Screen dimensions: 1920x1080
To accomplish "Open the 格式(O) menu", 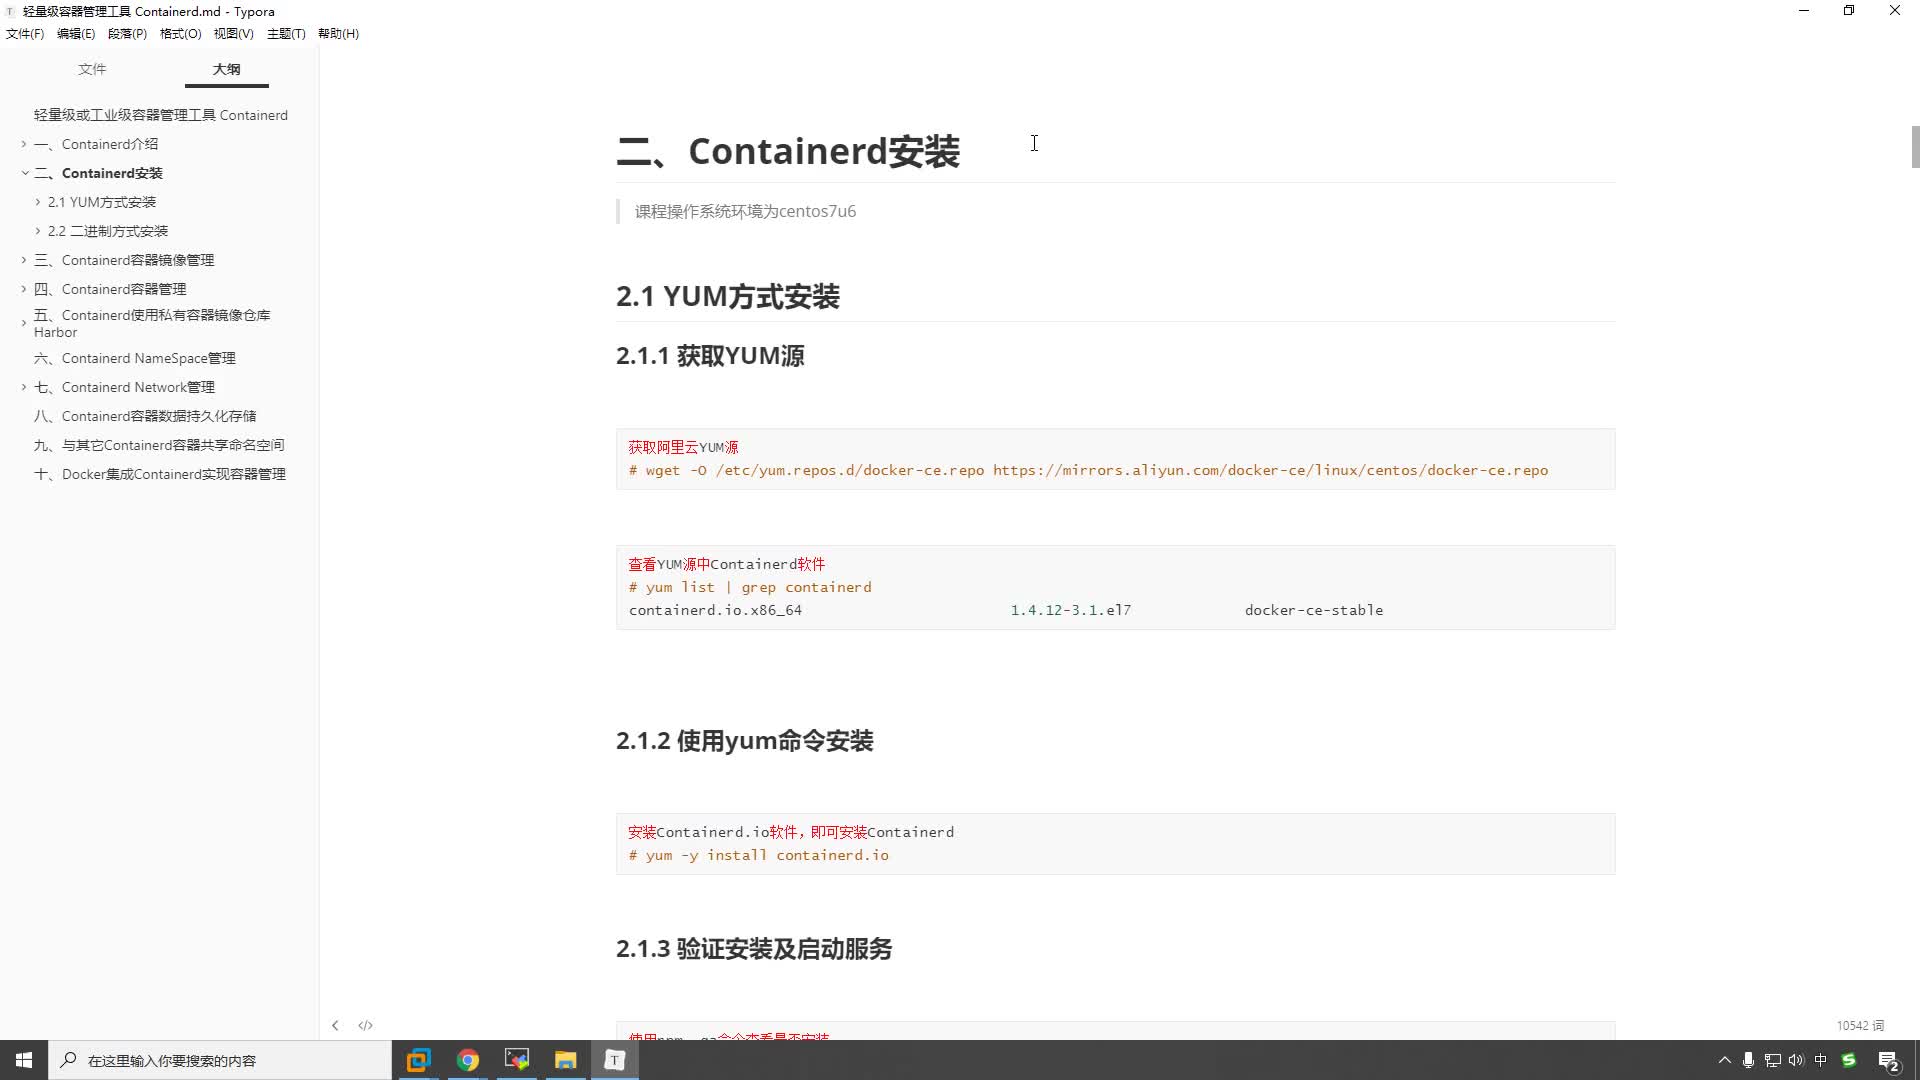I will (180, 33).
